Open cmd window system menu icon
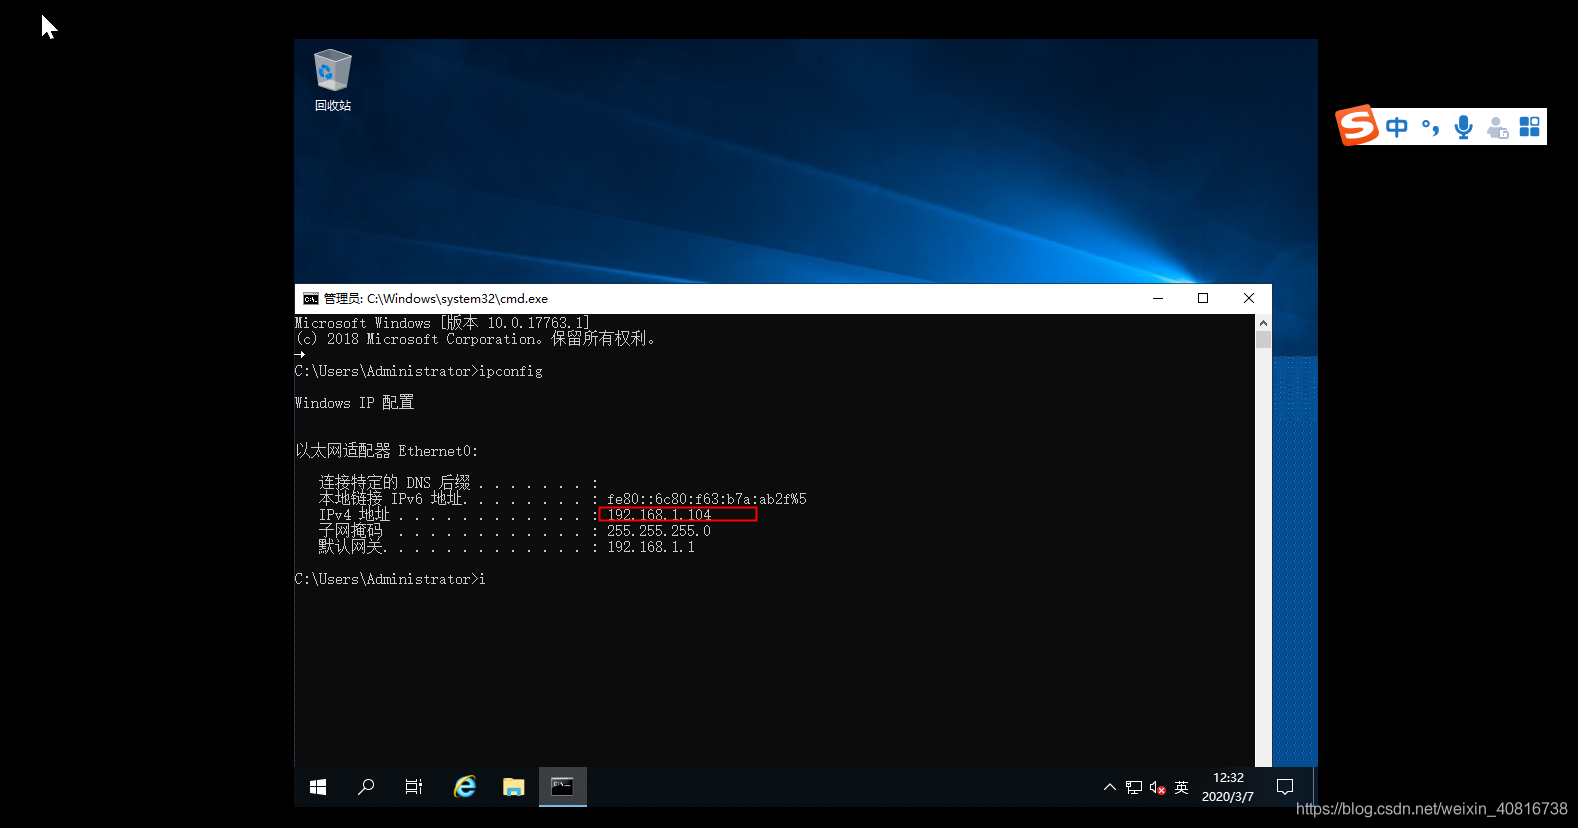1578x828 pixels. (311, 299)
